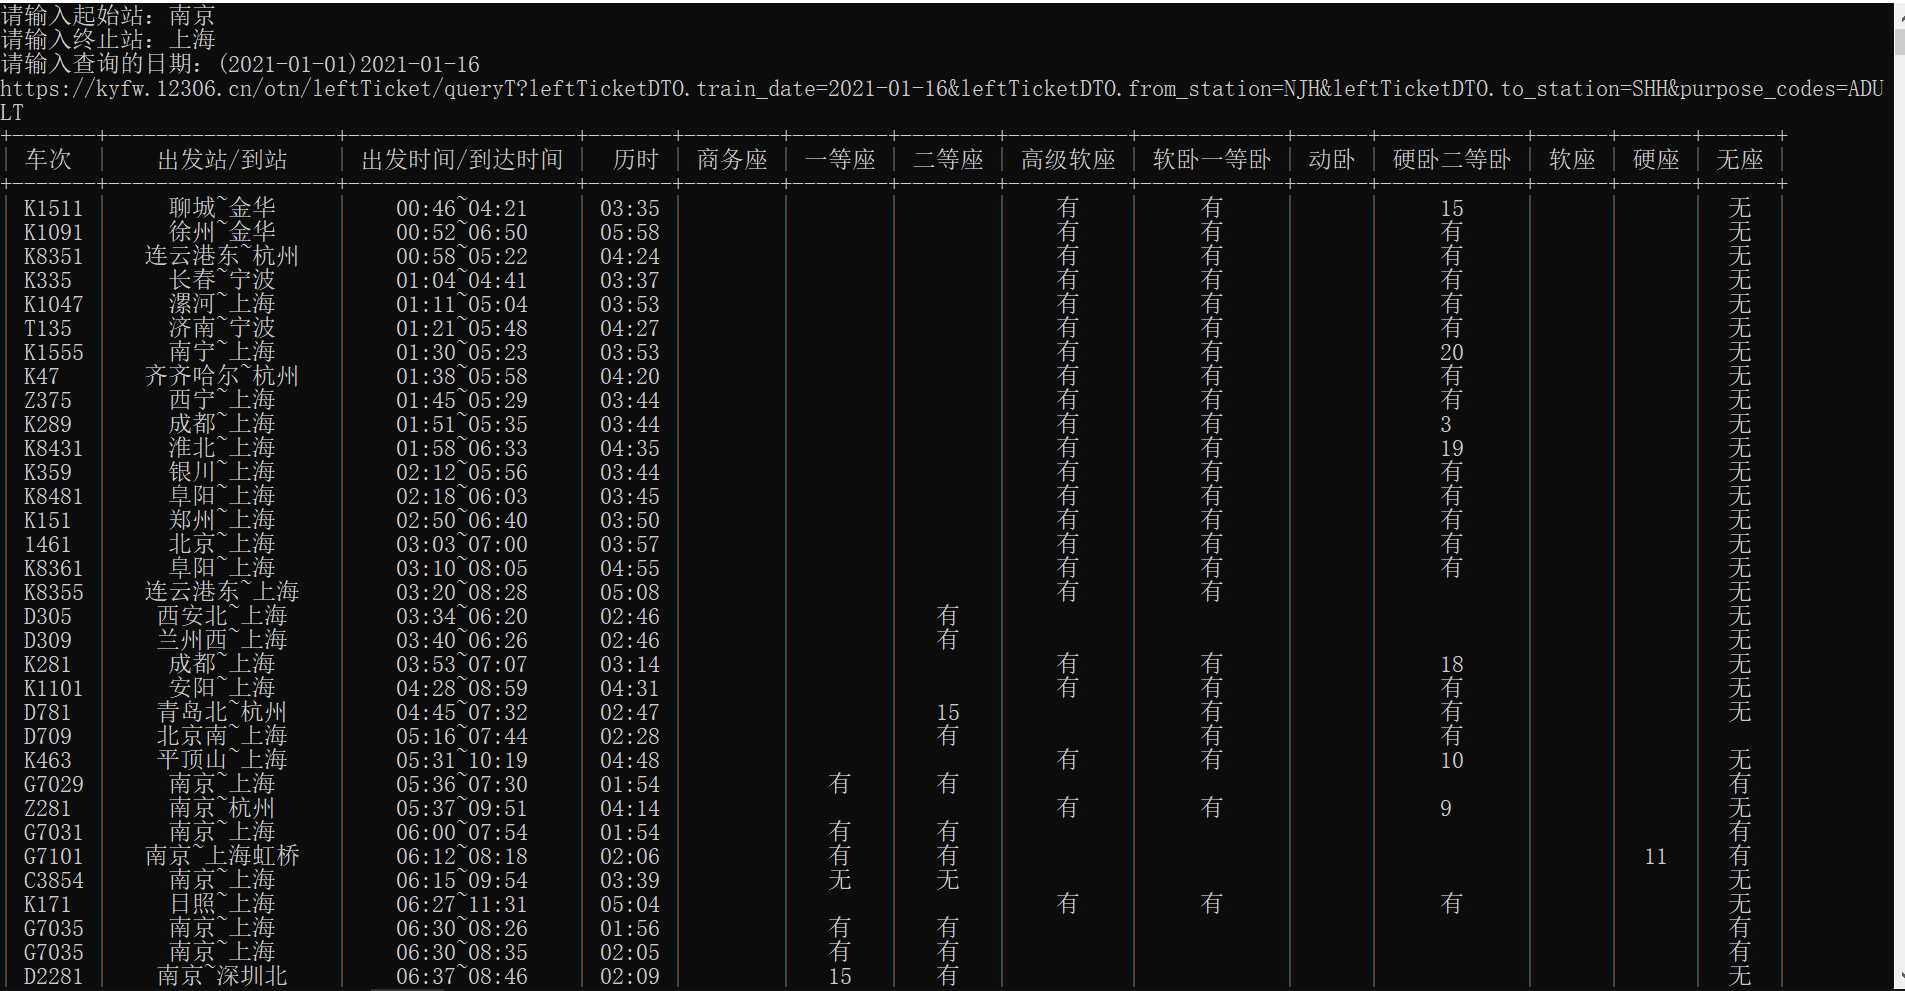Click the route '银川~上海'
This screenshot has width=1905, height=991.
click(x=222, y=472)
